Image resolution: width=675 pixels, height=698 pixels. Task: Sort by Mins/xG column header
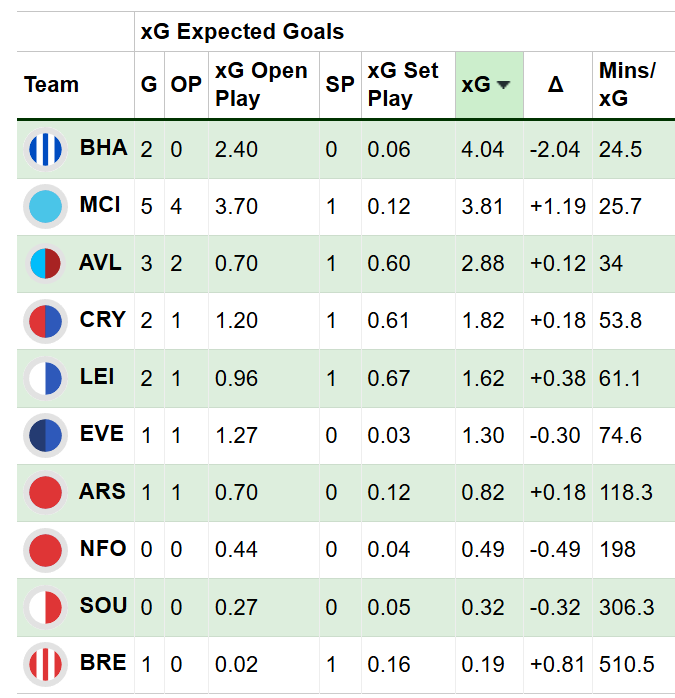(627, 85)
